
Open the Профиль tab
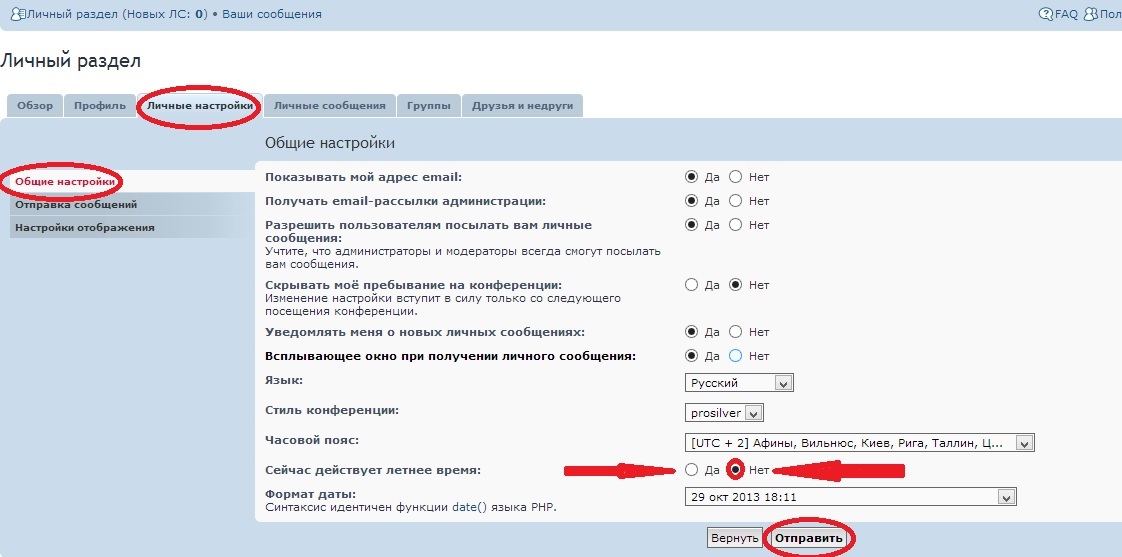[100, 106]
